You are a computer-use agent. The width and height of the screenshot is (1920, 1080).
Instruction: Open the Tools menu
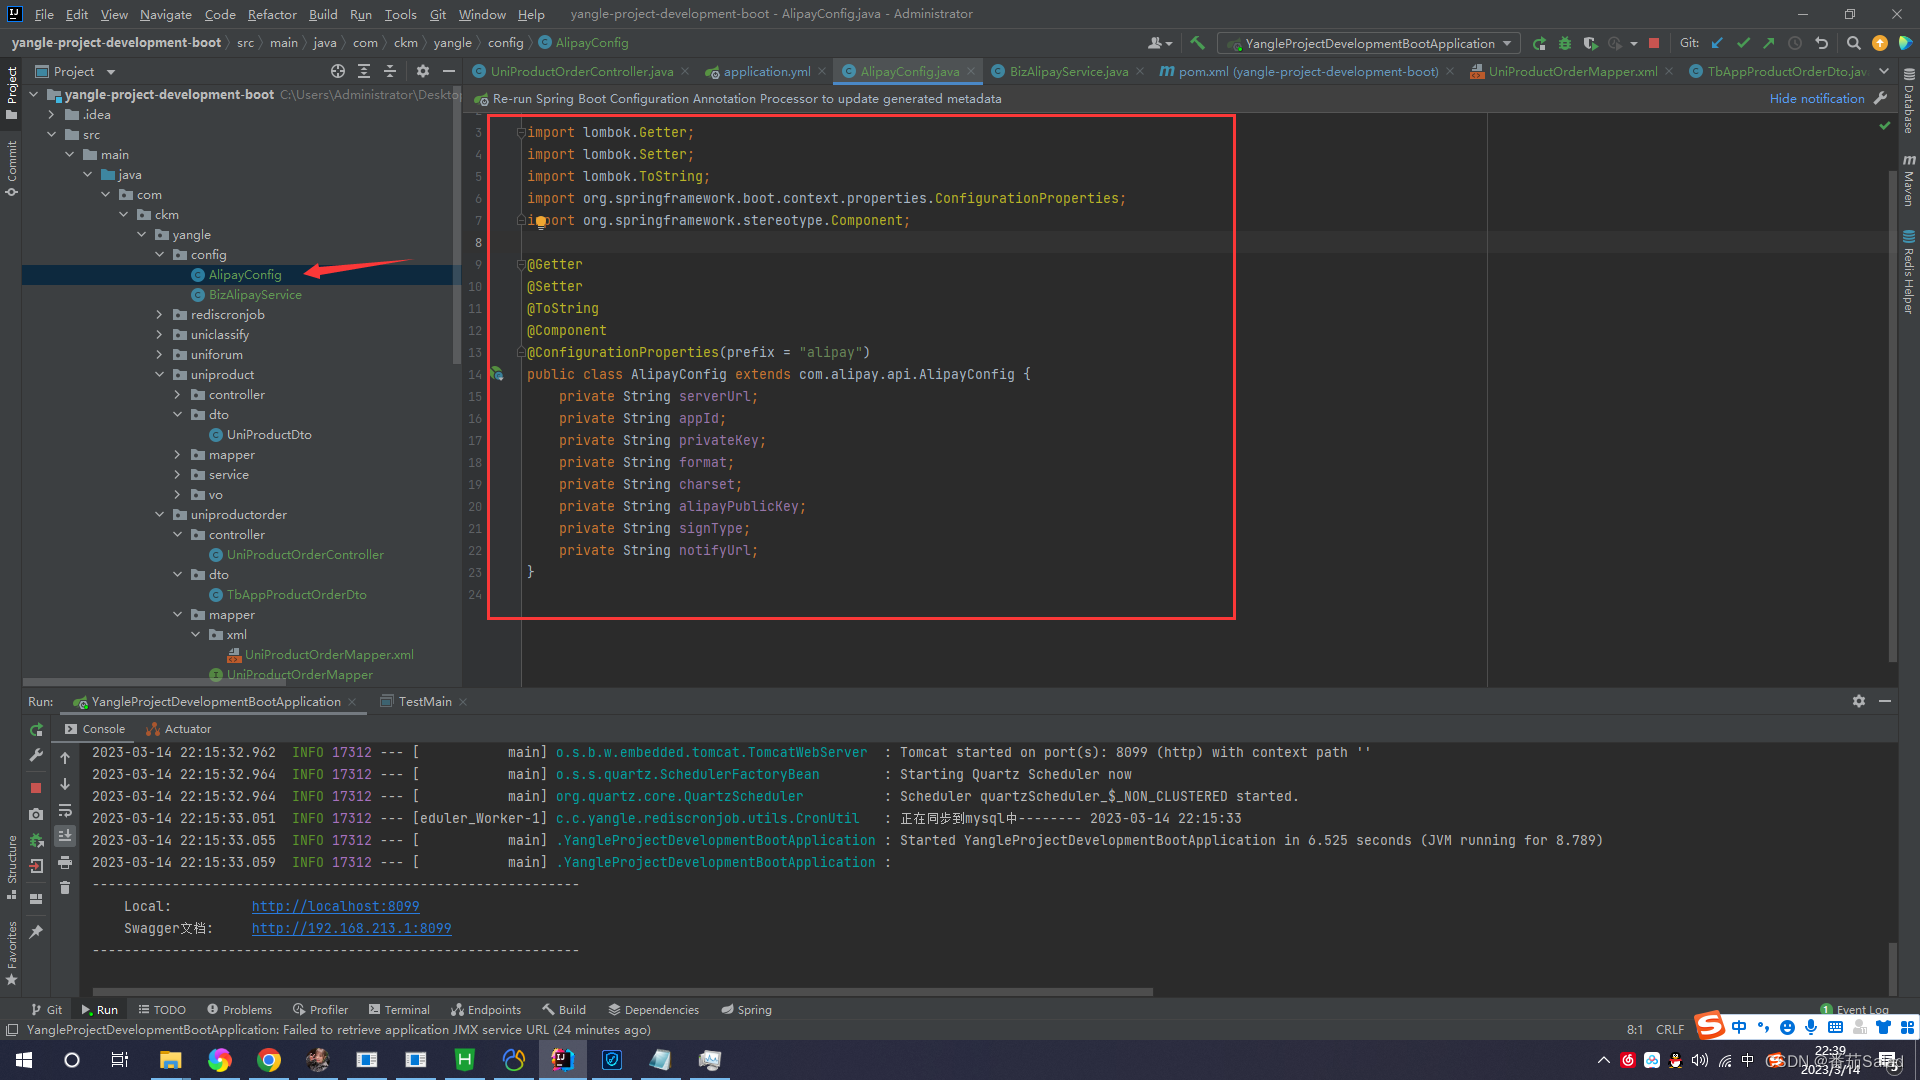[x=400, y=14]
